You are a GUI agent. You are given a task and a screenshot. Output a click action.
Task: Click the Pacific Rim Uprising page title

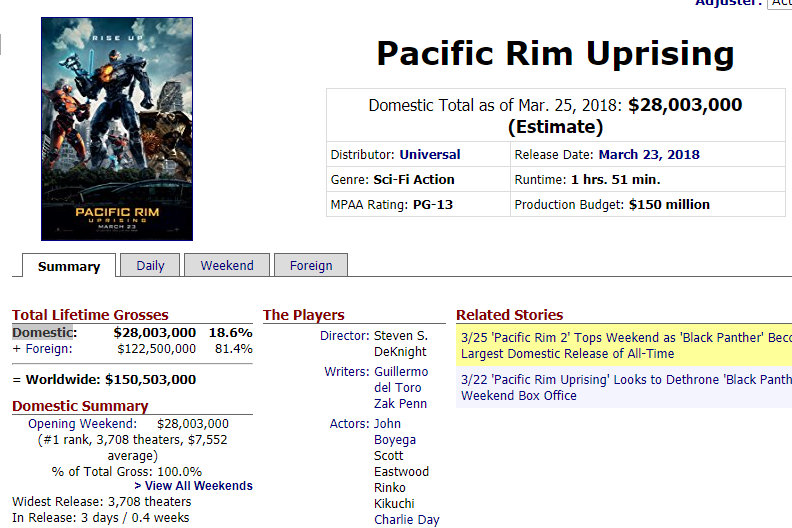pyautogui.click(x=556, y=54)
